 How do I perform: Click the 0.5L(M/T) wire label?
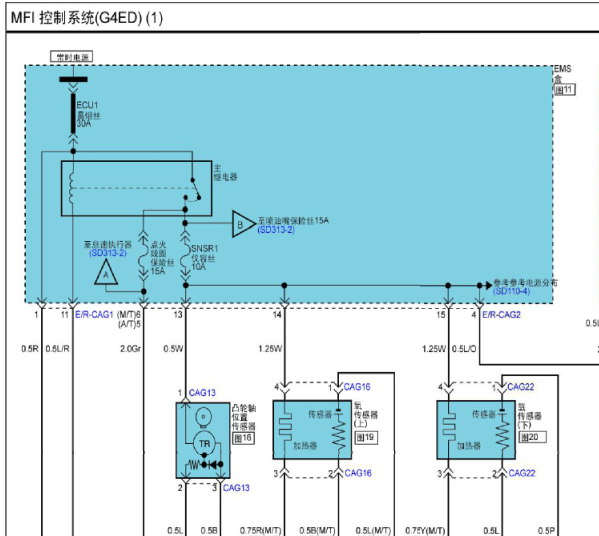click(x=373, y=531)
